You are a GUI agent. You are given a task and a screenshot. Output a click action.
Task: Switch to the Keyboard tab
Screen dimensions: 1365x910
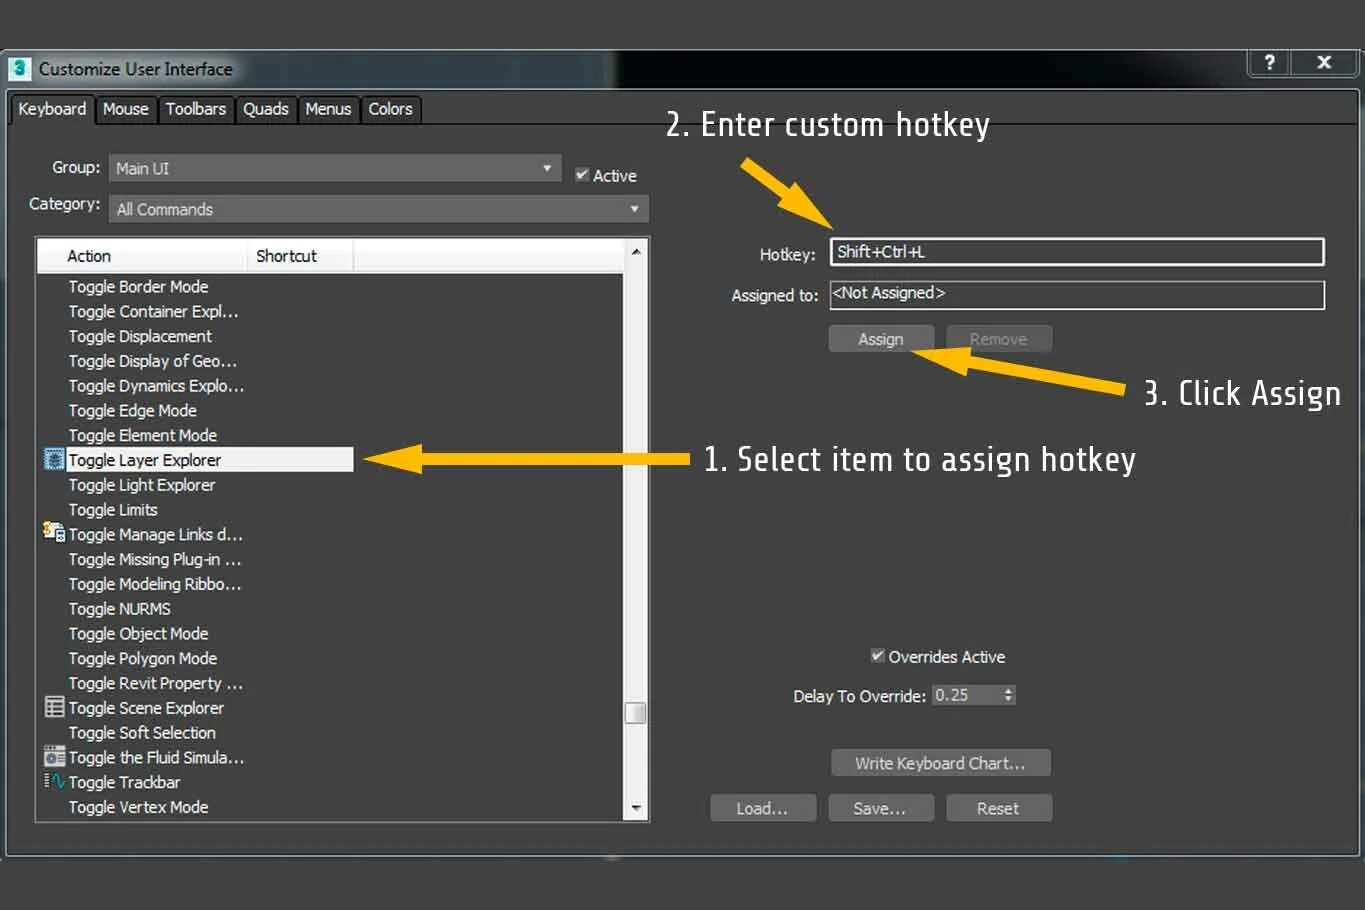pyautogui.click(x=52, y=109)
